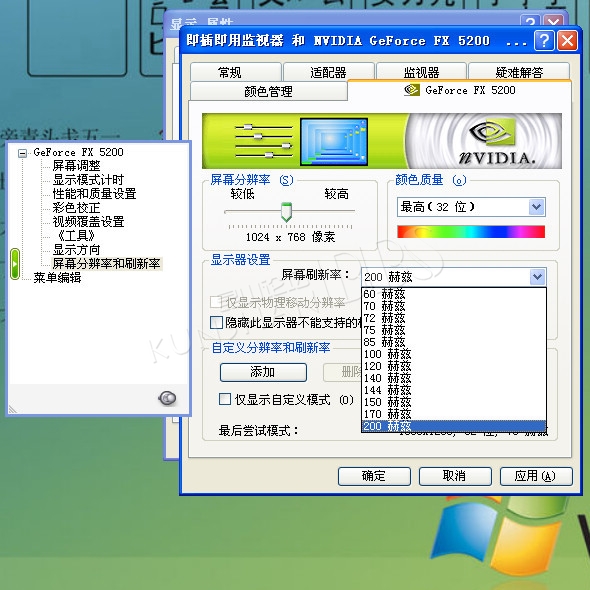Switch to the 疑难解答 tab

519,72
